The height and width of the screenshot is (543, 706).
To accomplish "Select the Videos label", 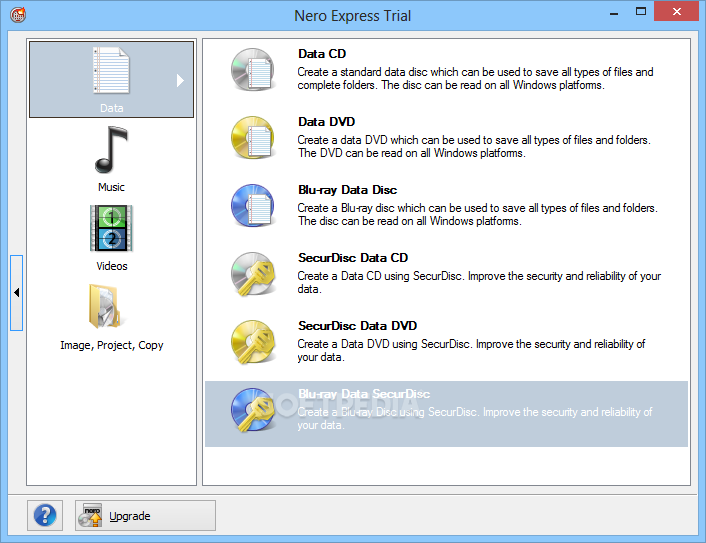I will 112,266.
